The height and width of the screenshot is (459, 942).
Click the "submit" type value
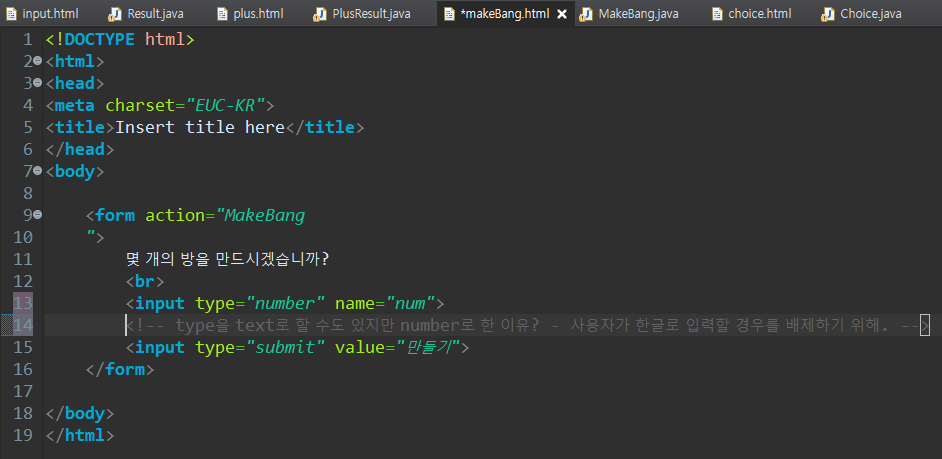click(285, 347)
